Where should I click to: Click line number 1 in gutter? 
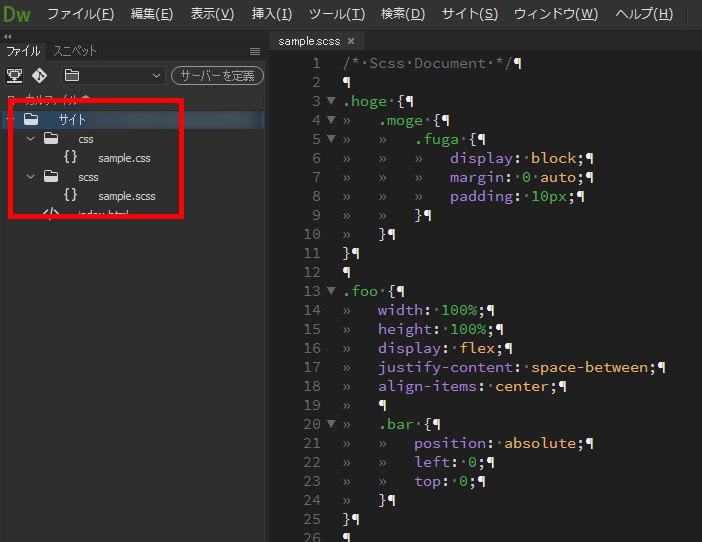[x=316, y=63]
